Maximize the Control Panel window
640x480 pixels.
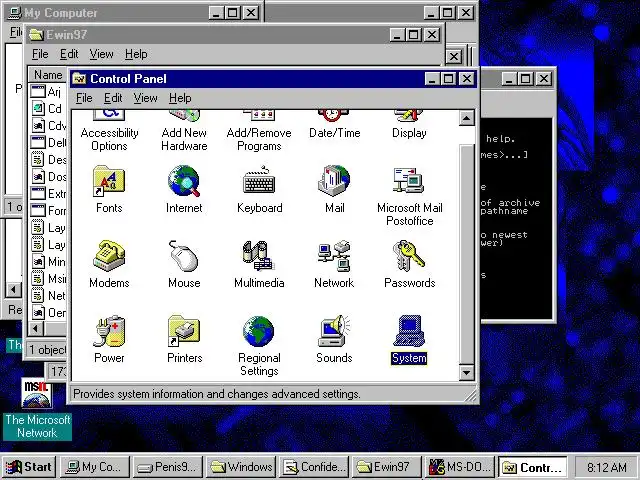pyautogui.click(x=449, y=78)
